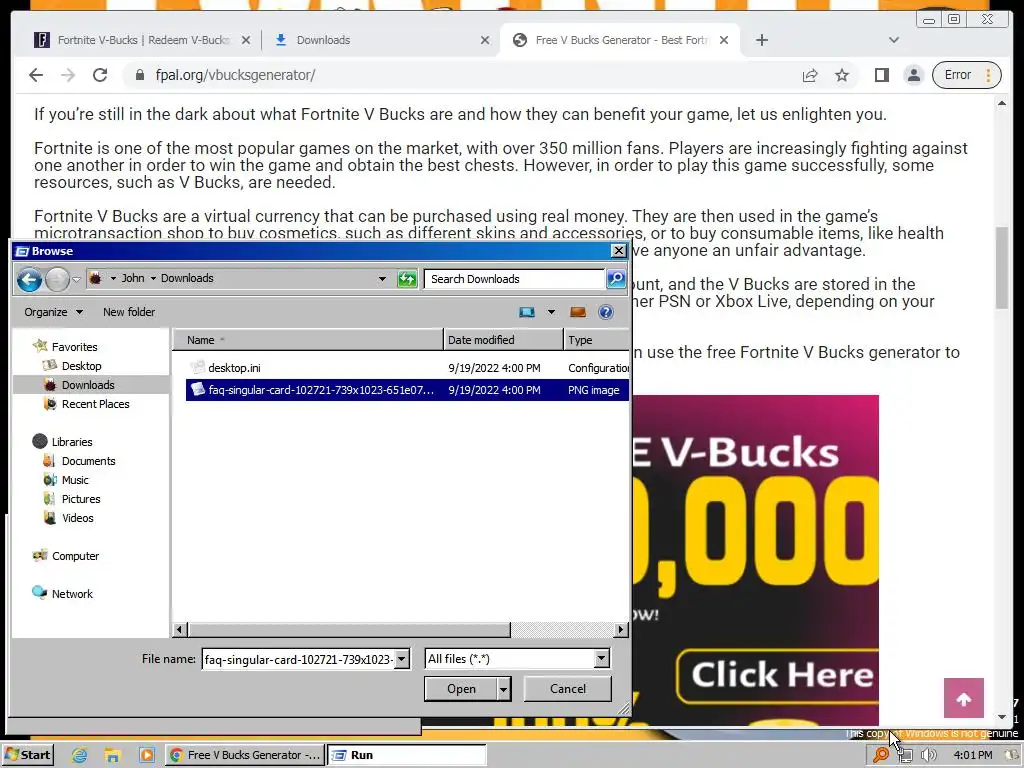Click the Search Downloads magnifier icon
1024x768 pixels.
[x=616, y=279]
